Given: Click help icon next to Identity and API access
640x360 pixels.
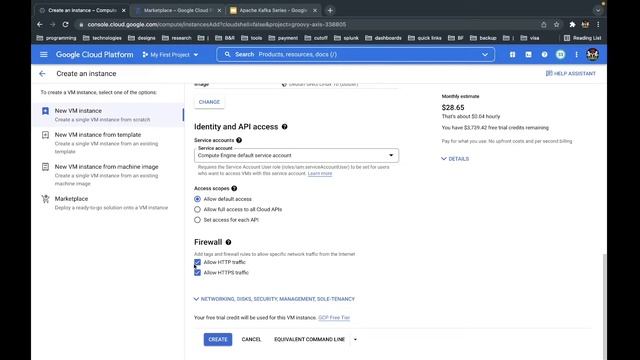Looking at the screenshot, I should pos(284,127).
